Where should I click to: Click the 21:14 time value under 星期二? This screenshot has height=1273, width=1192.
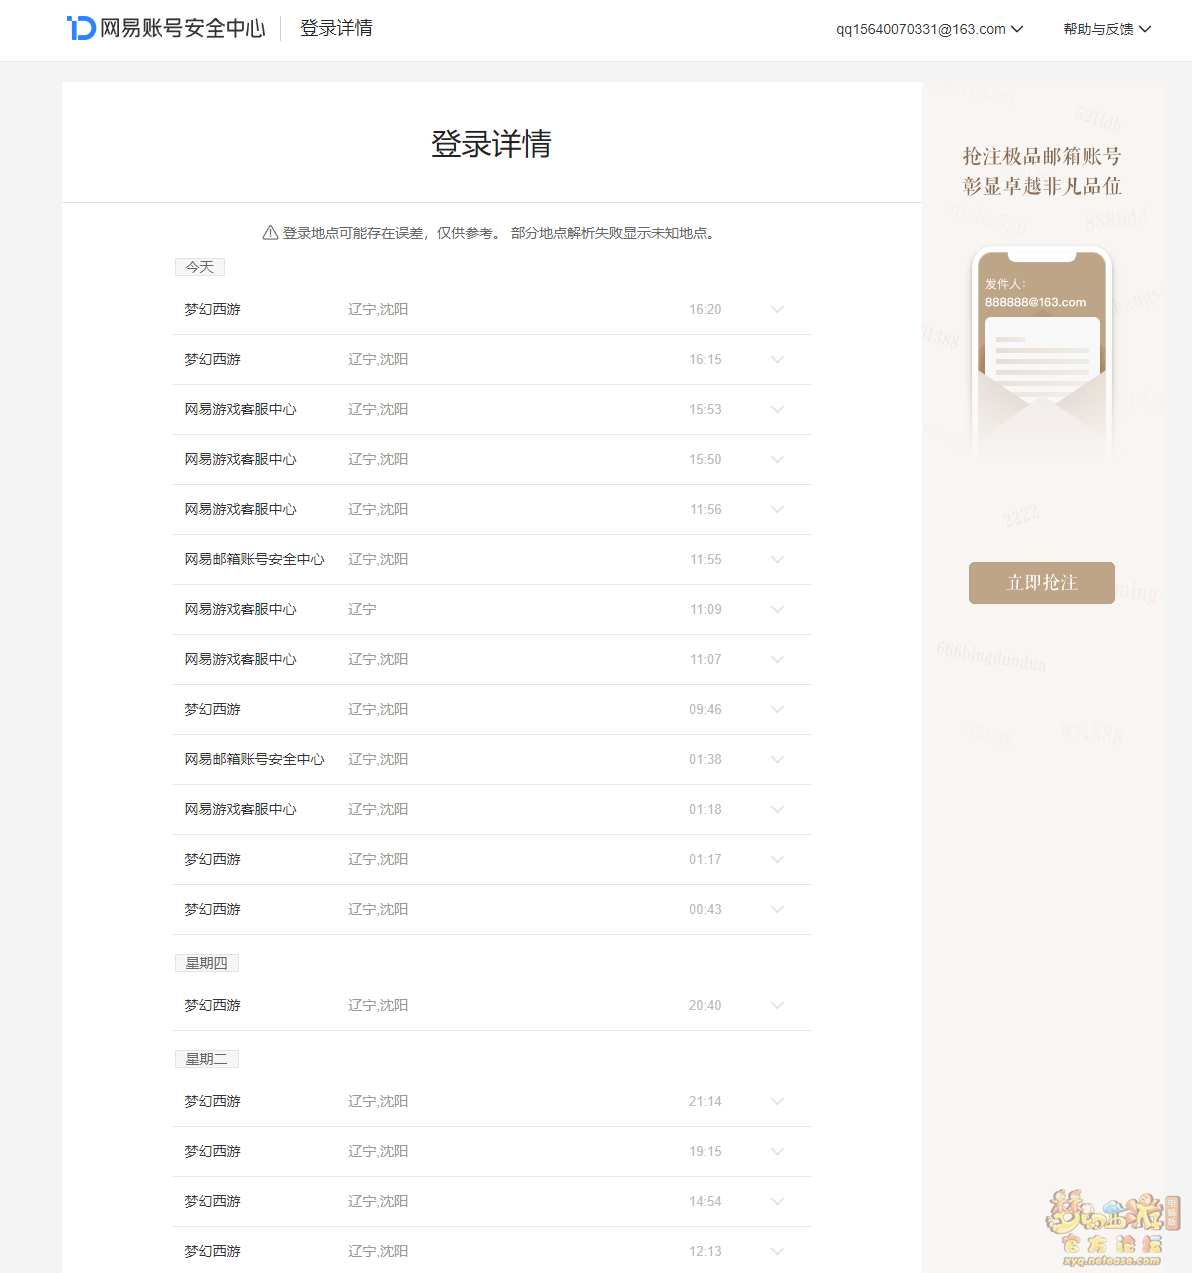(705, 1102)
